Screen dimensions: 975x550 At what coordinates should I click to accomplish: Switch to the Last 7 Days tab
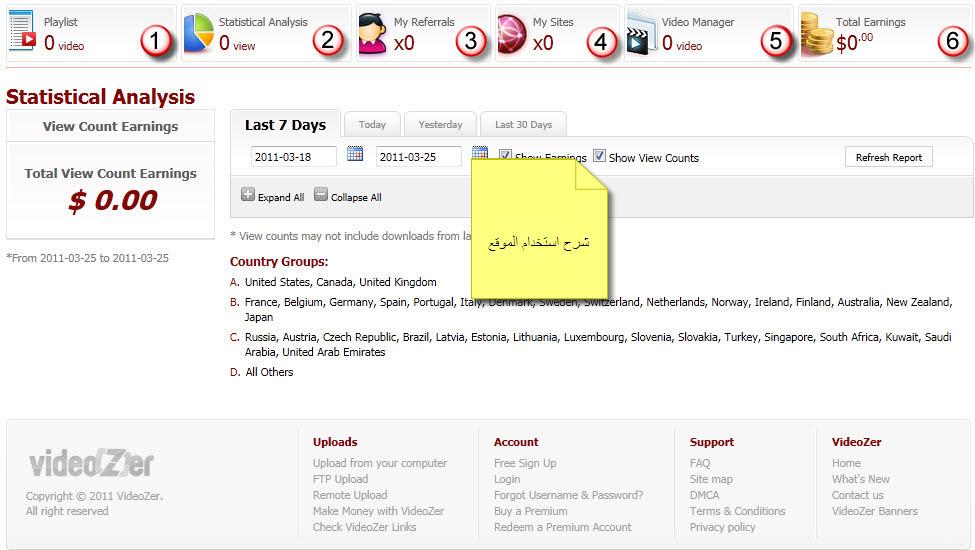285,125
